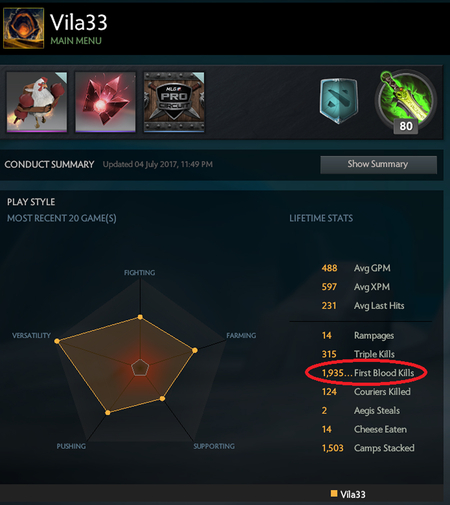450x505 pixels.
Task: Click the Camps Stacked stat entry
Action: [368, 448]
